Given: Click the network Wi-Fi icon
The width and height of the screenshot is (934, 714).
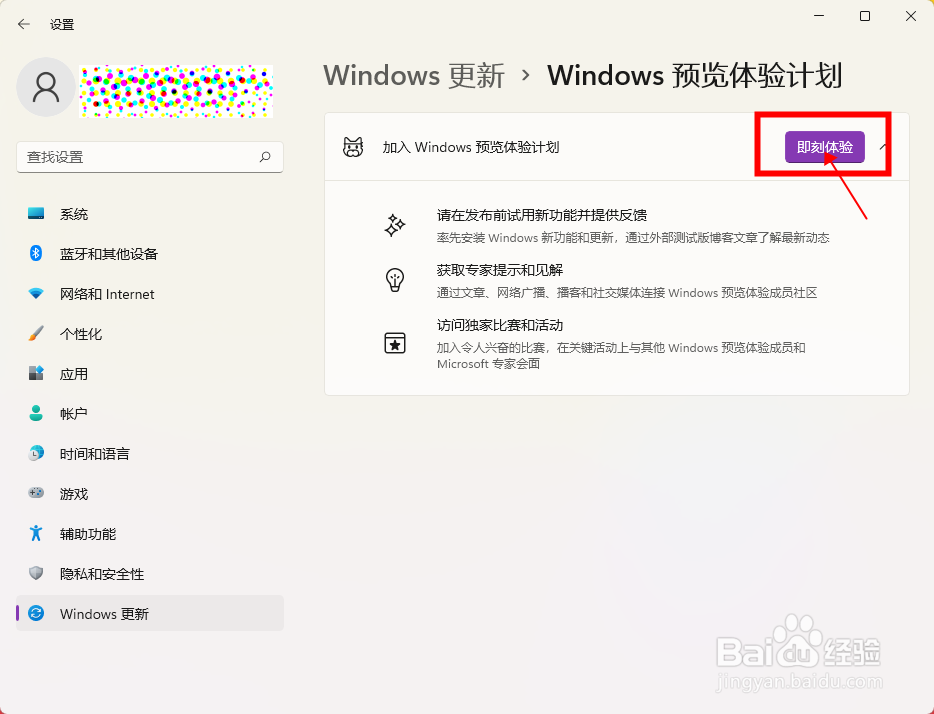Looking at the screenshot, I should click(x=36, y=294).
